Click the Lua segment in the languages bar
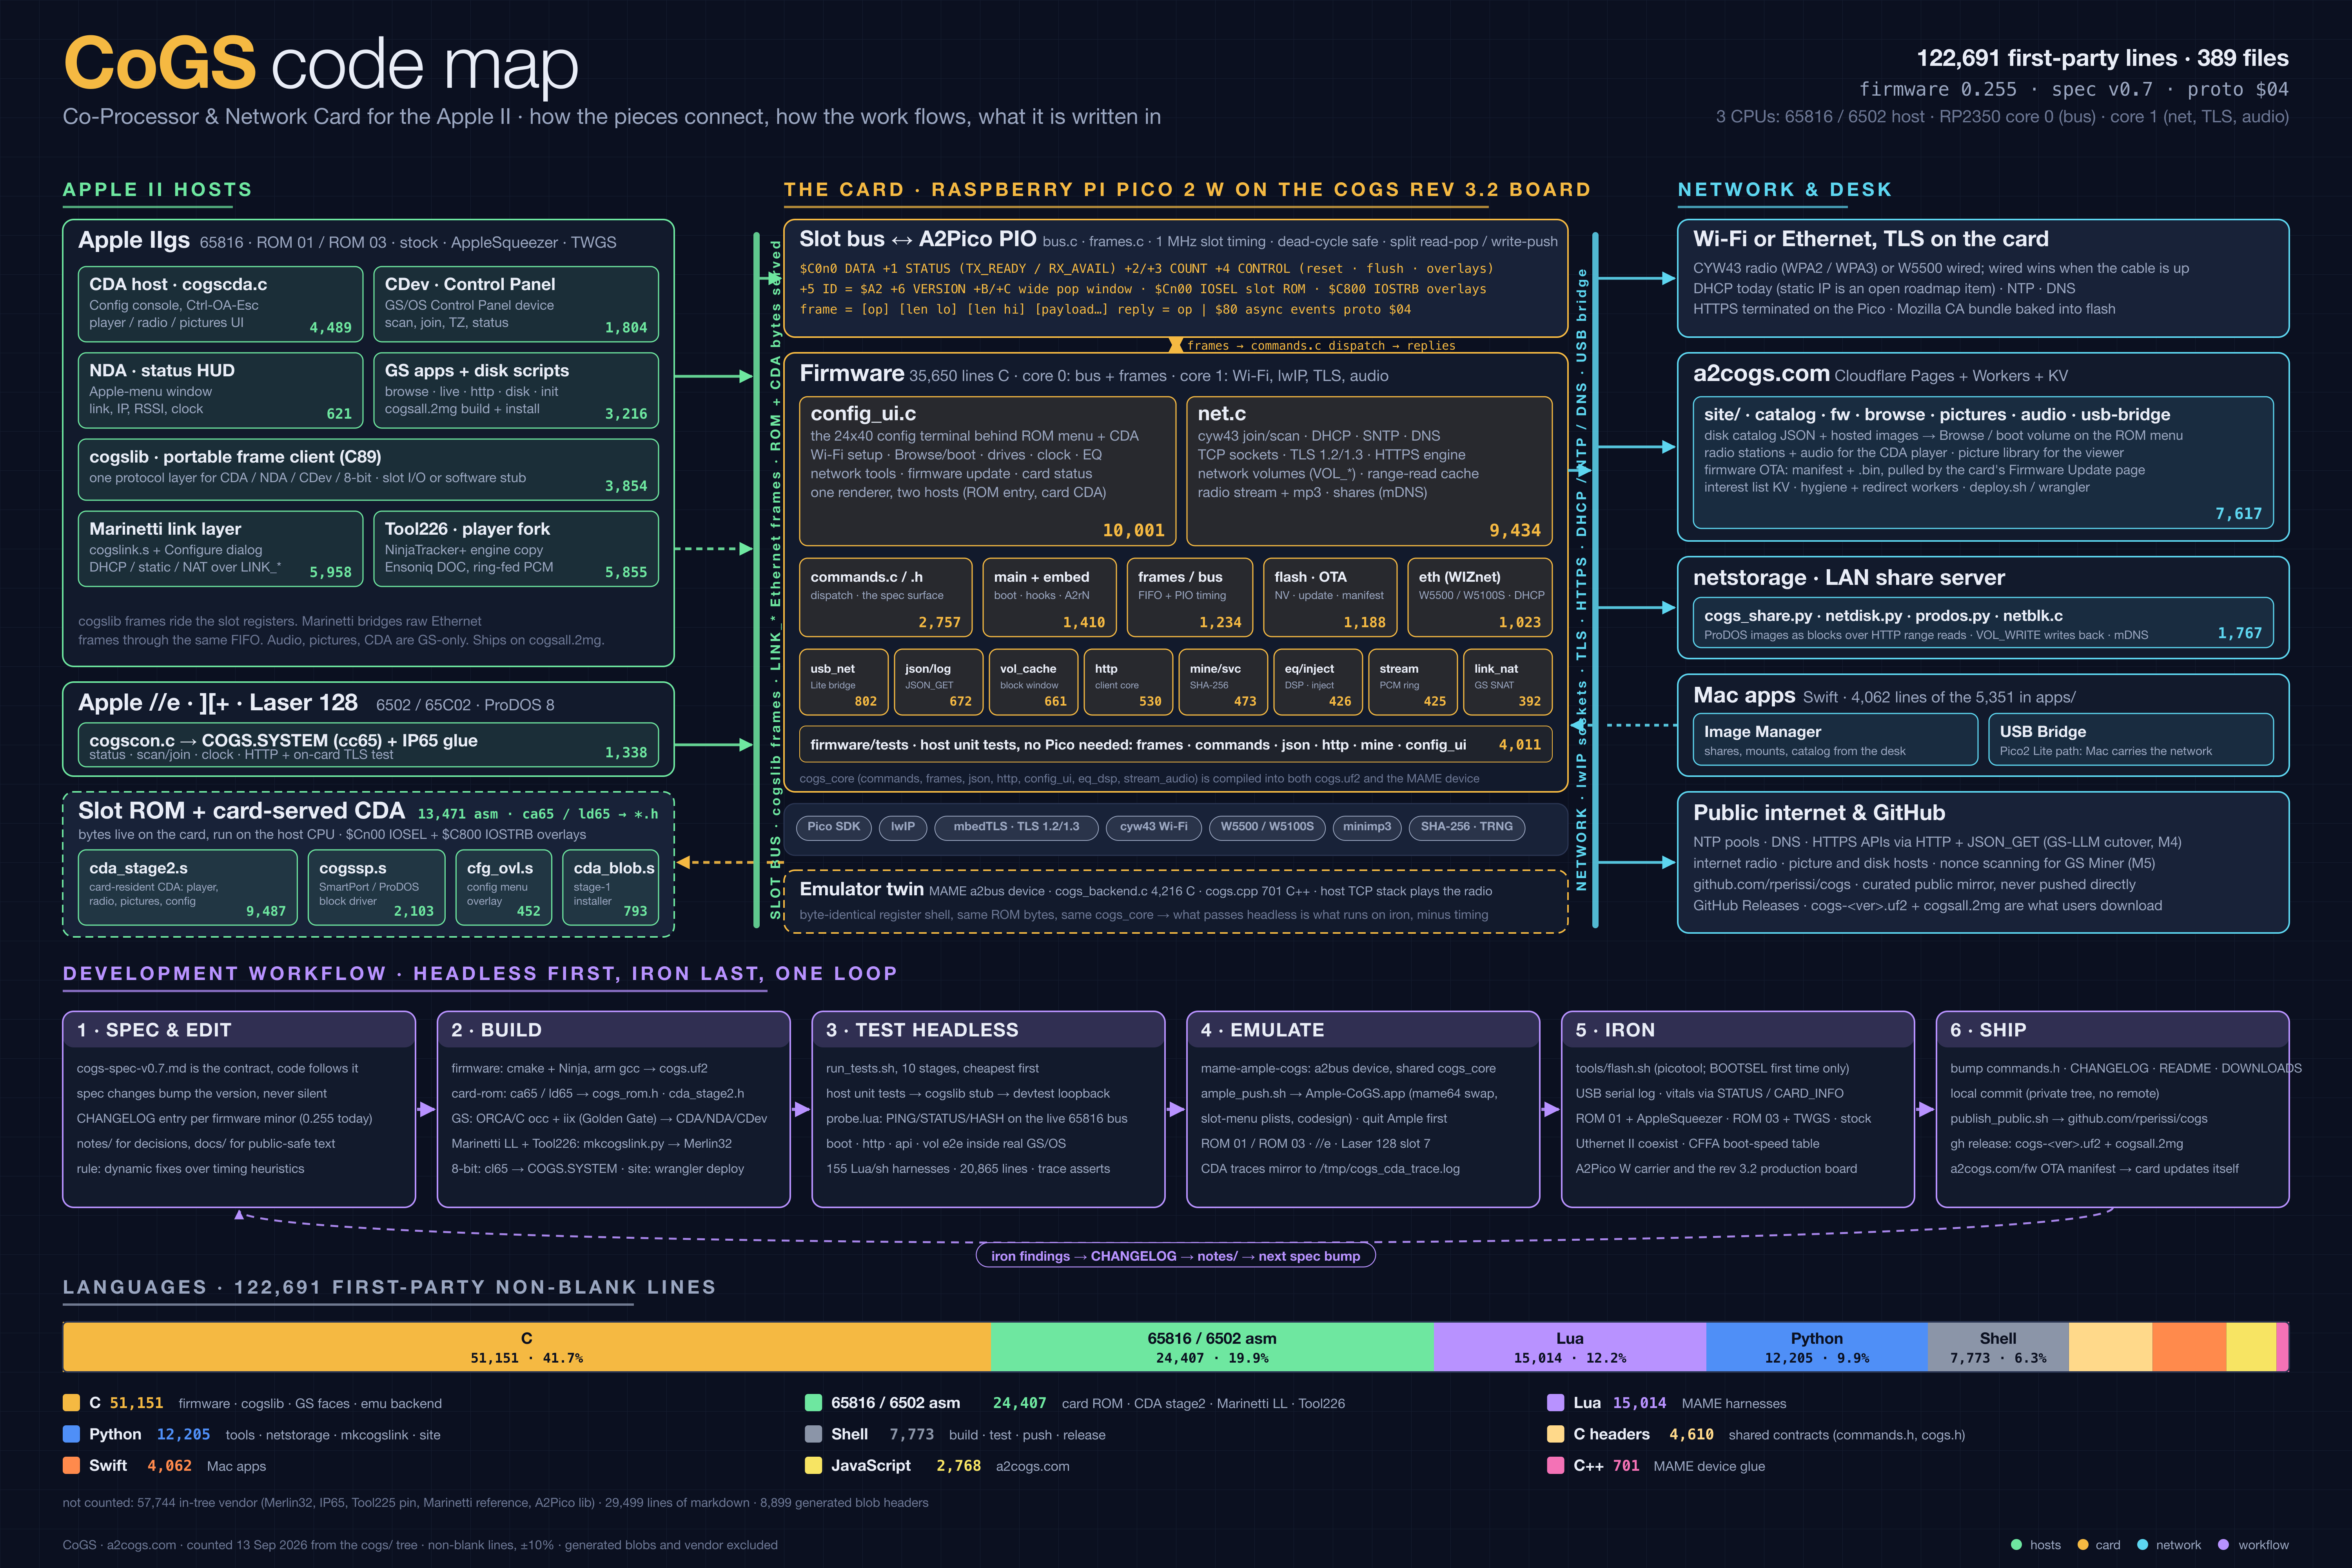 [1569, 1347]
